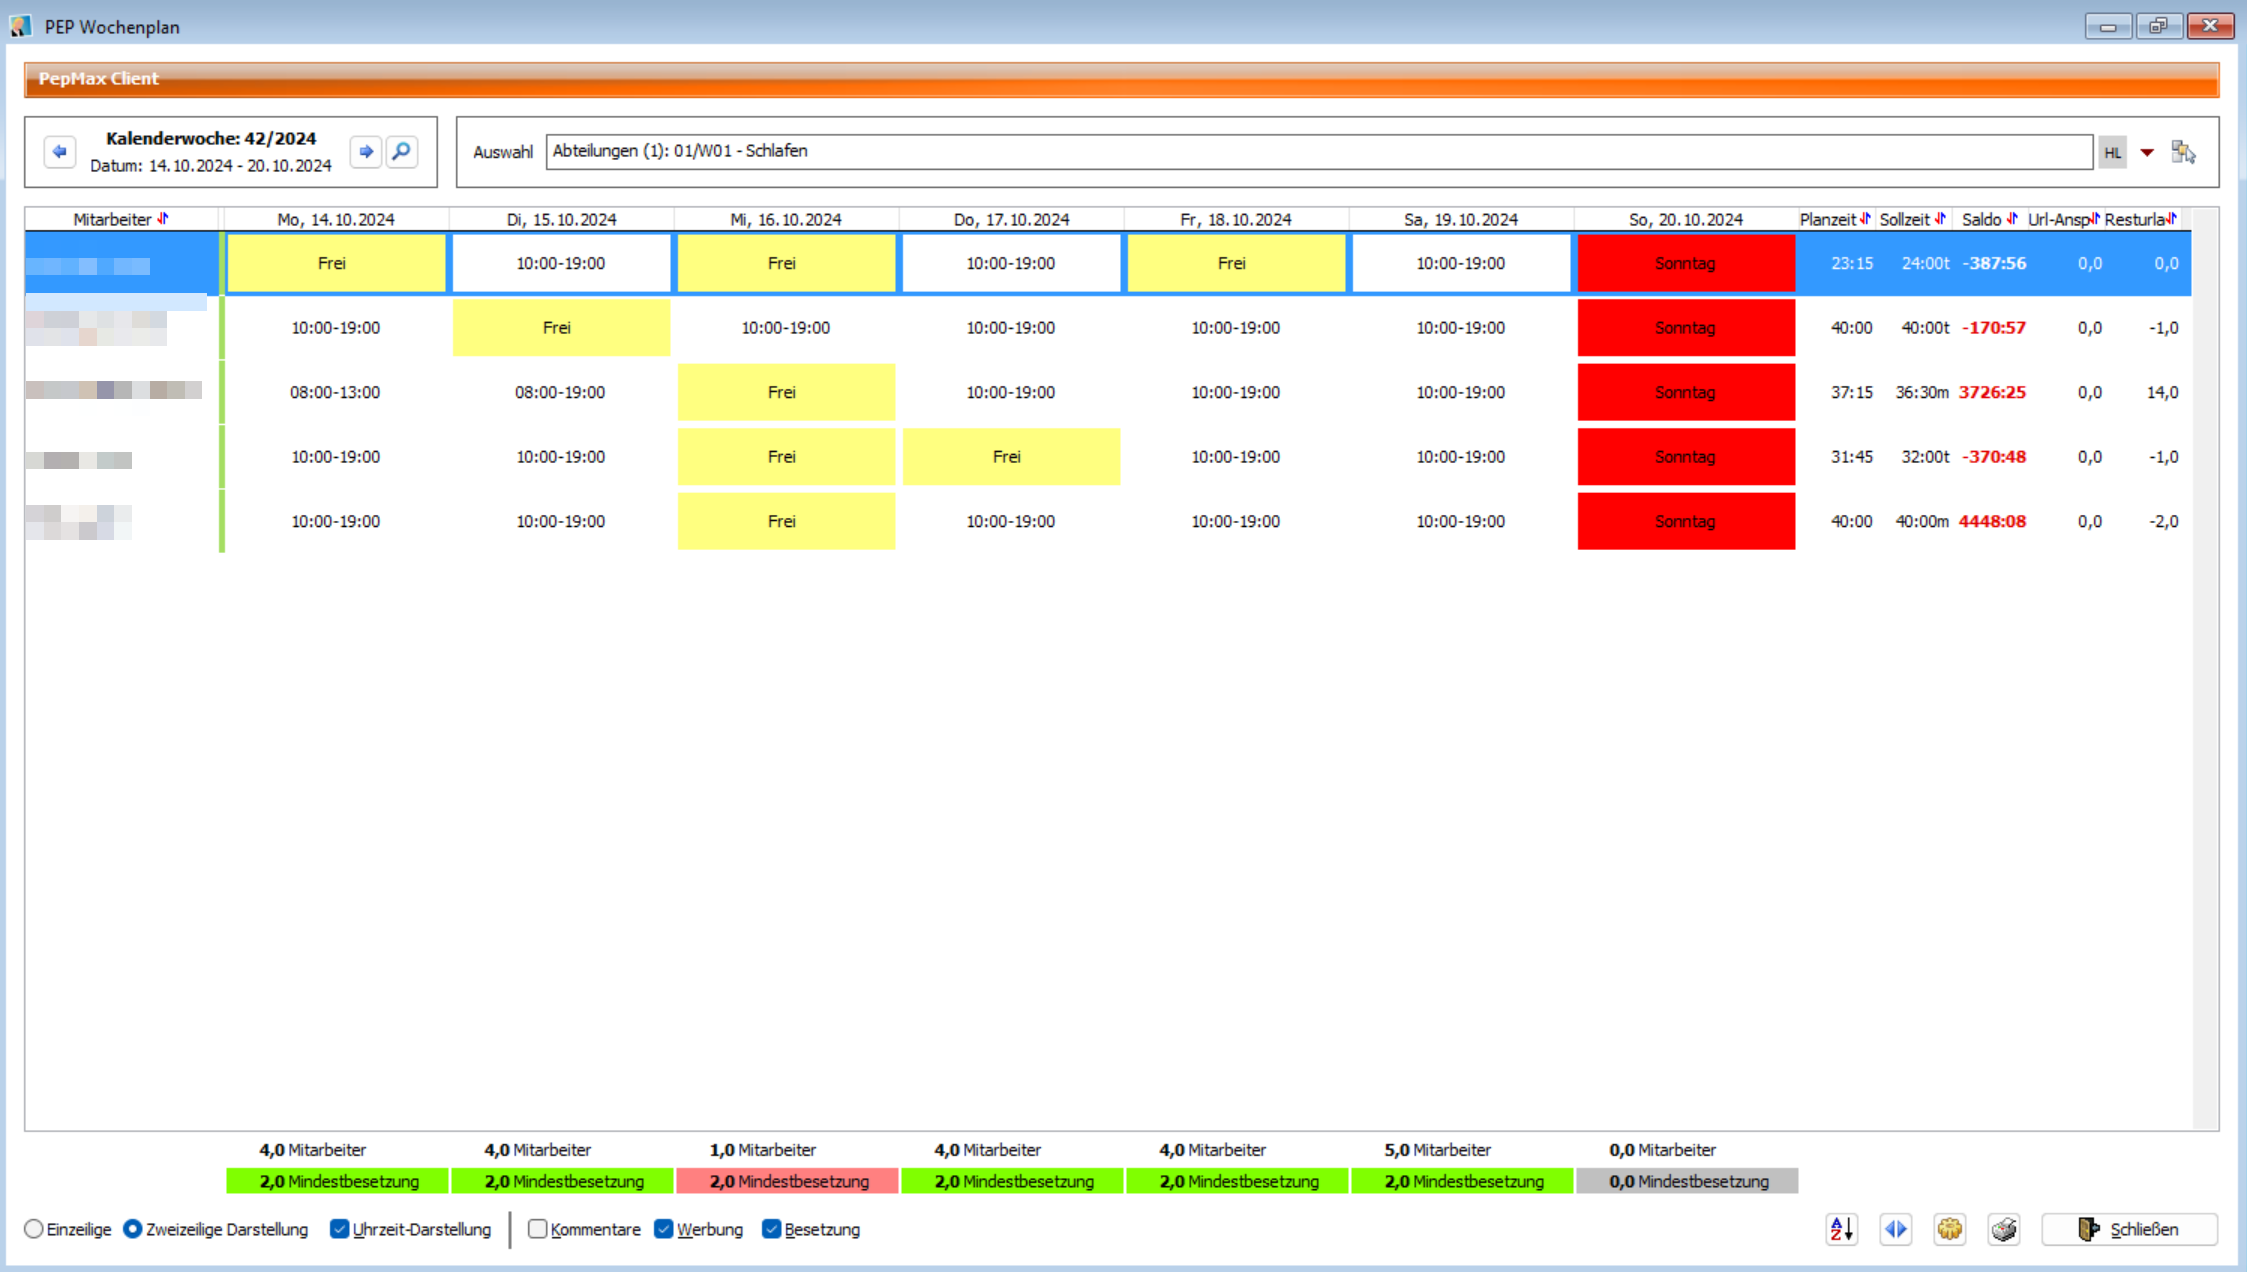Click the Mi, 16.10.2024 column header
The width and height of the screenshot is (2247, 1272).
pyautogui.click(x=785, y=219)
